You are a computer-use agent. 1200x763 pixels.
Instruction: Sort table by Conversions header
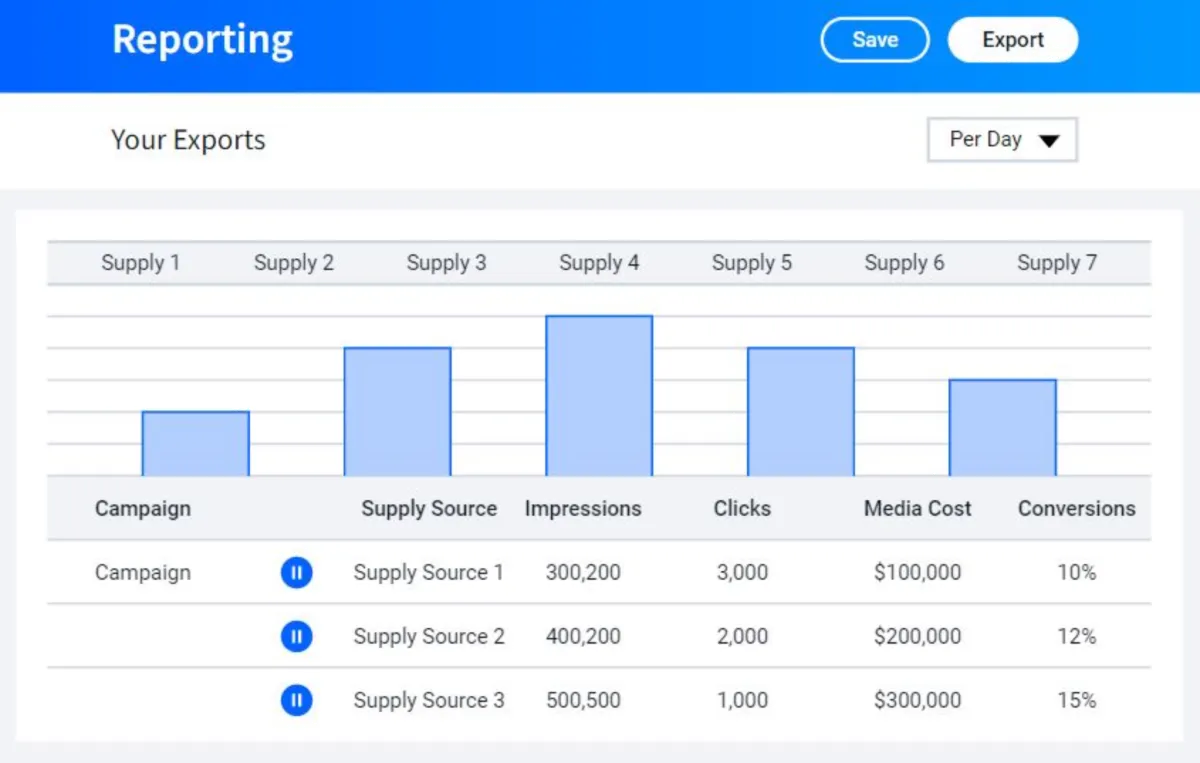click(1076, 508)
